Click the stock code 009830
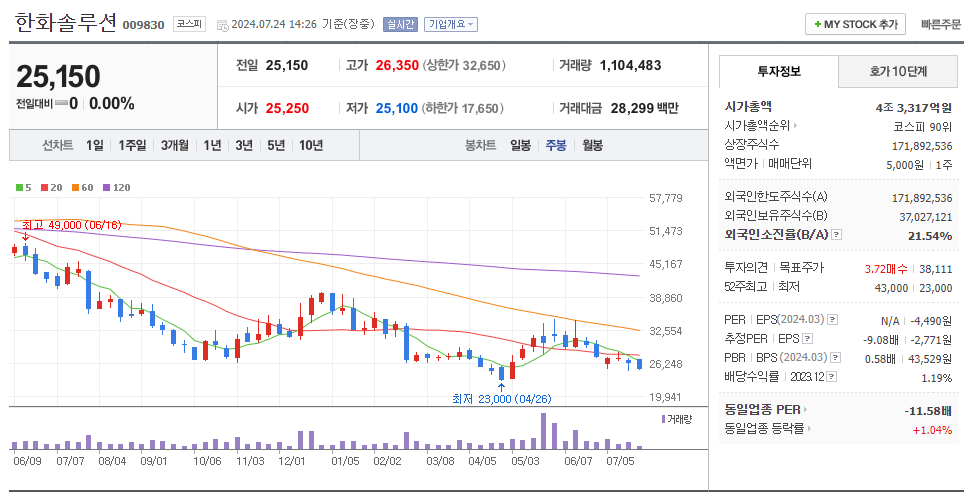This screenshot has width=965, height=493. pos(143,25)
